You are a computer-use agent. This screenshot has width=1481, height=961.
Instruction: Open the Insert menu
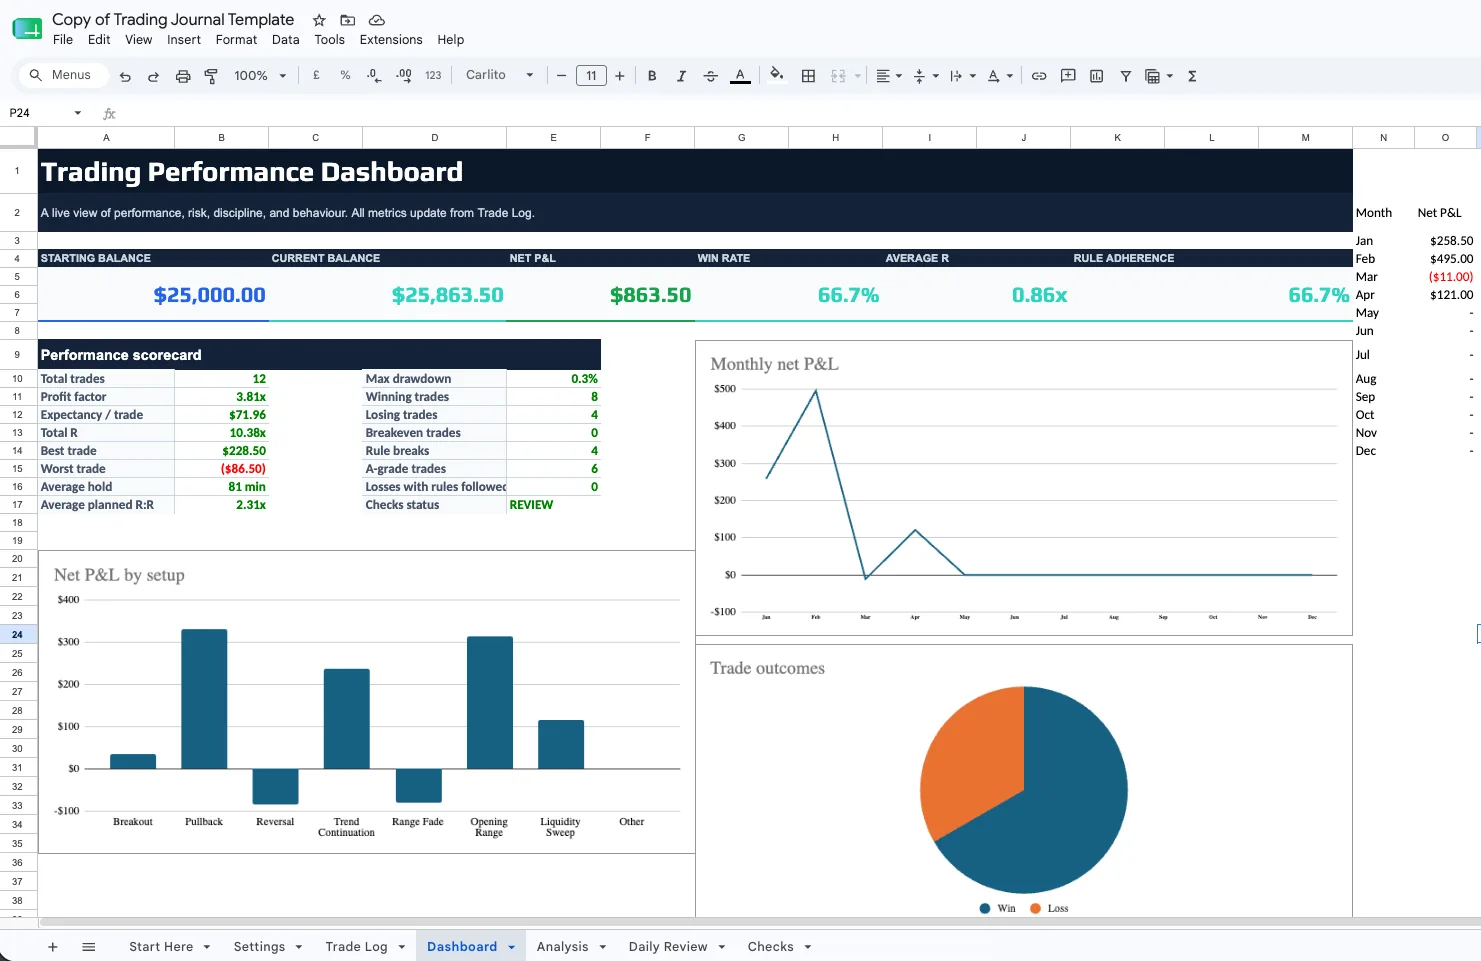184,40
